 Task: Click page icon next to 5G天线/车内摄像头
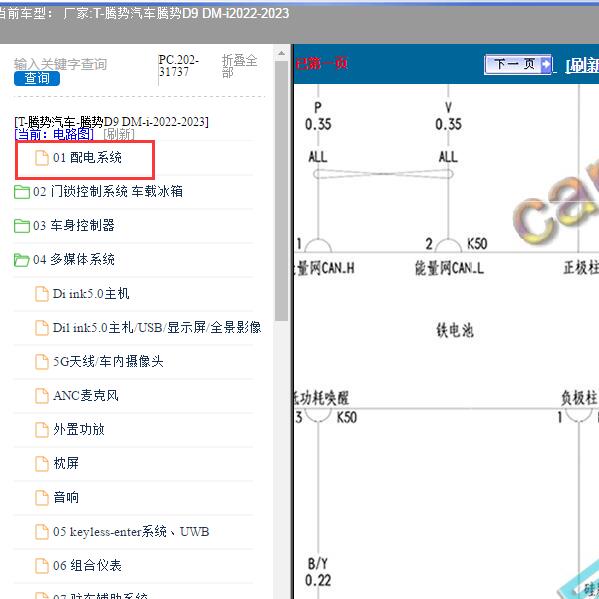pyautogui.click(x=42, y=362)
